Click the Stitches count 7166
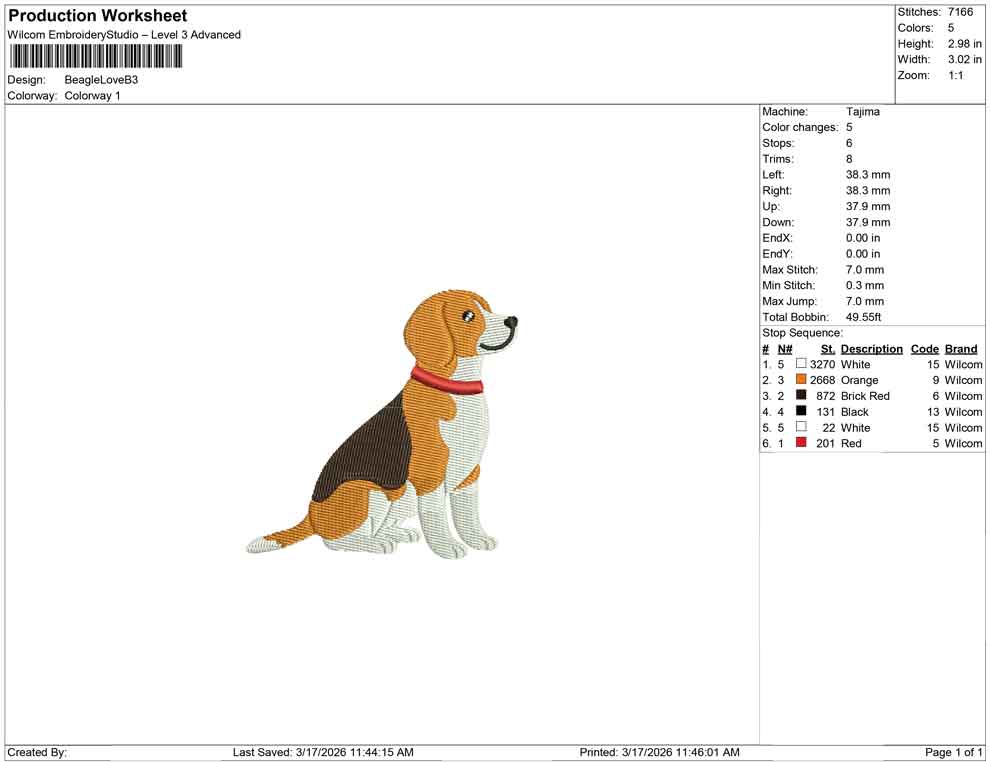990x762 pixels. [x=960, y=12]
